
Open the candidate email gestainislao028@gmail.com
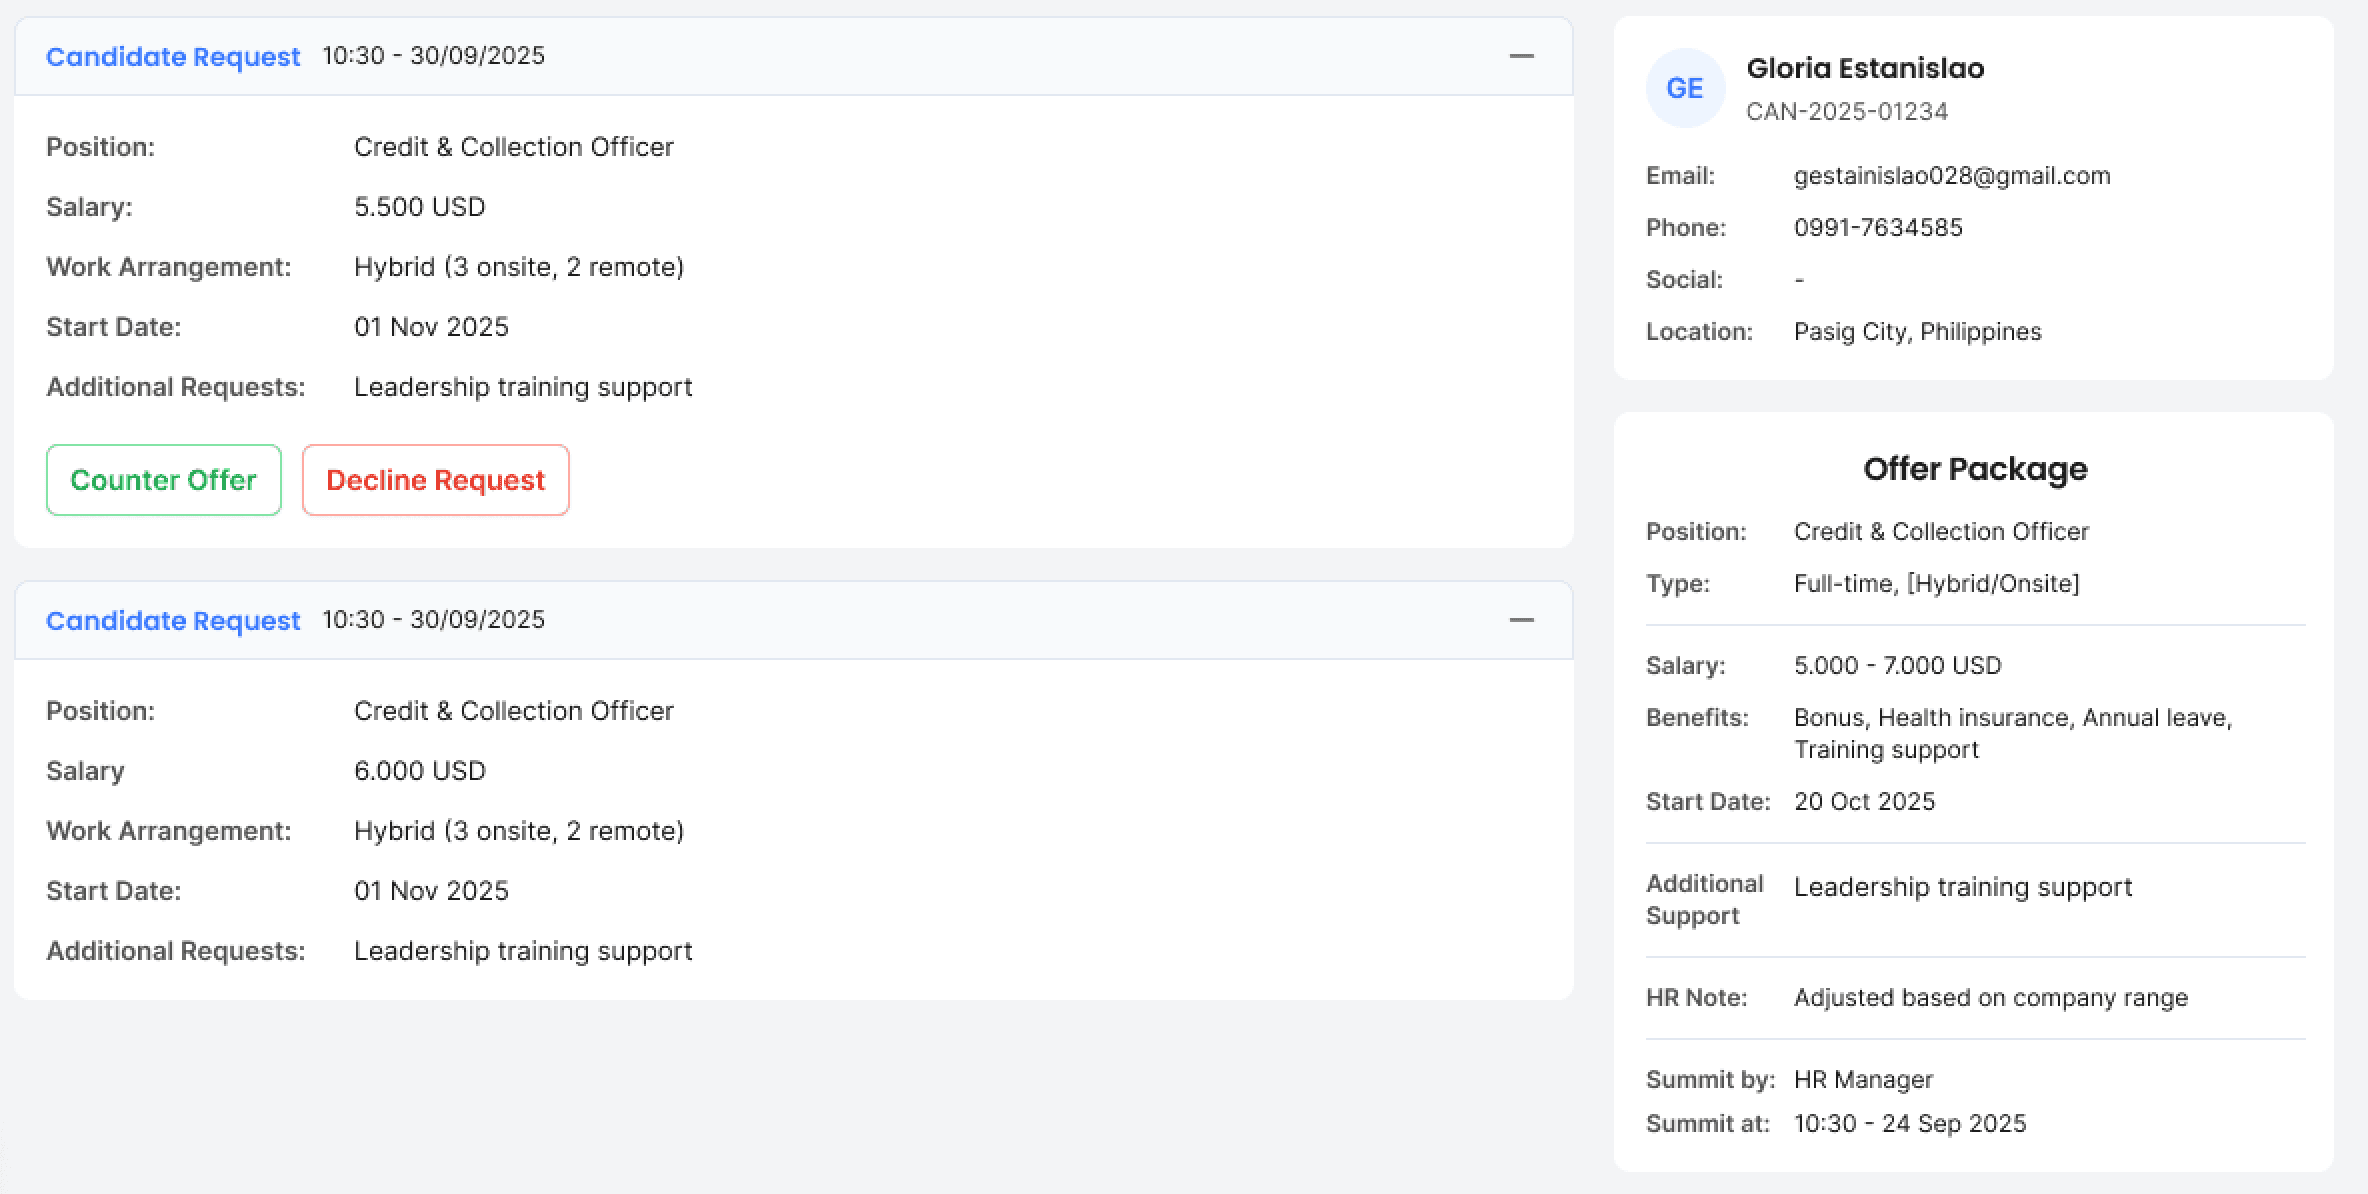tap(1952, 175)
